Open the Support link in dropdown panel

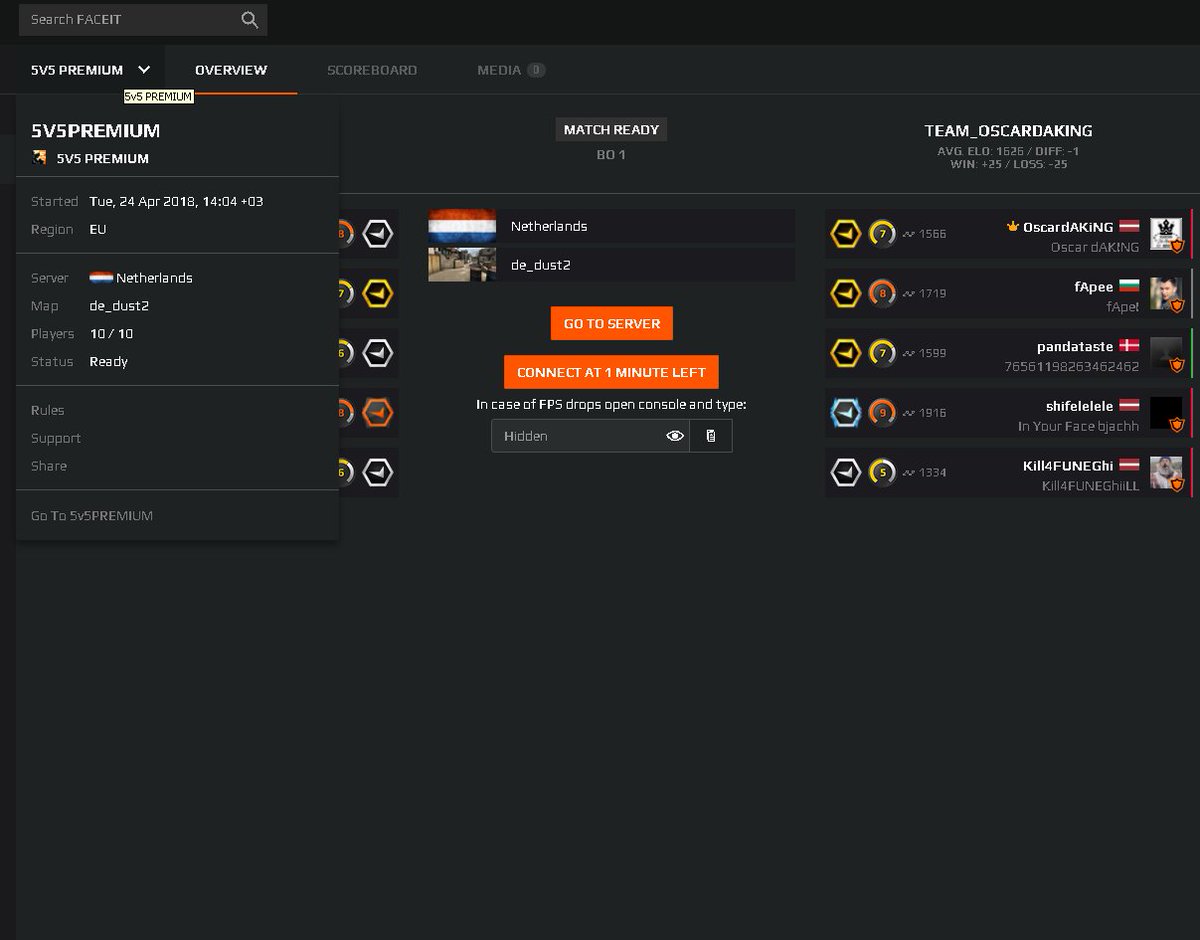(x=56, y=438)
